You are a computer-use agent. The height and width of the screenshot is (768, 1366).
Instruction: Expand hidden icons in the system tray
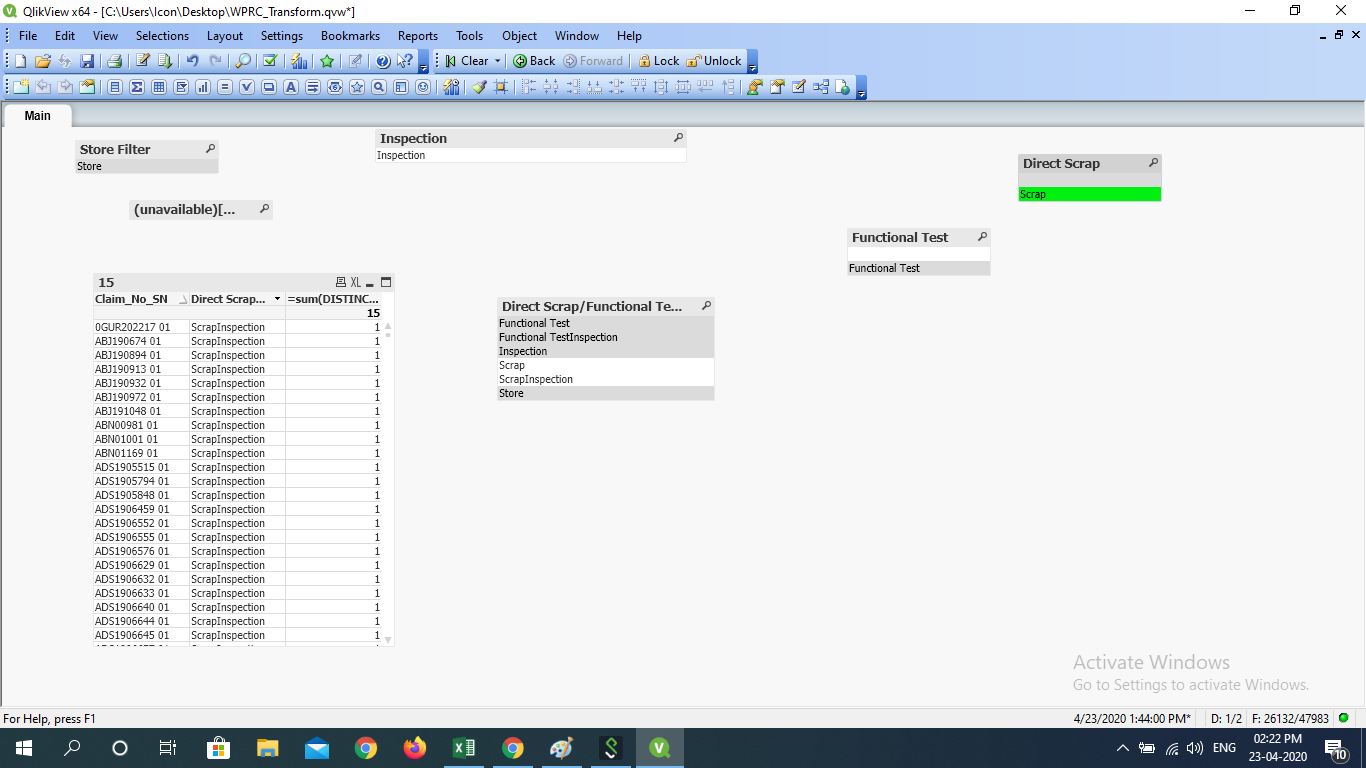tap(1122, 746)
